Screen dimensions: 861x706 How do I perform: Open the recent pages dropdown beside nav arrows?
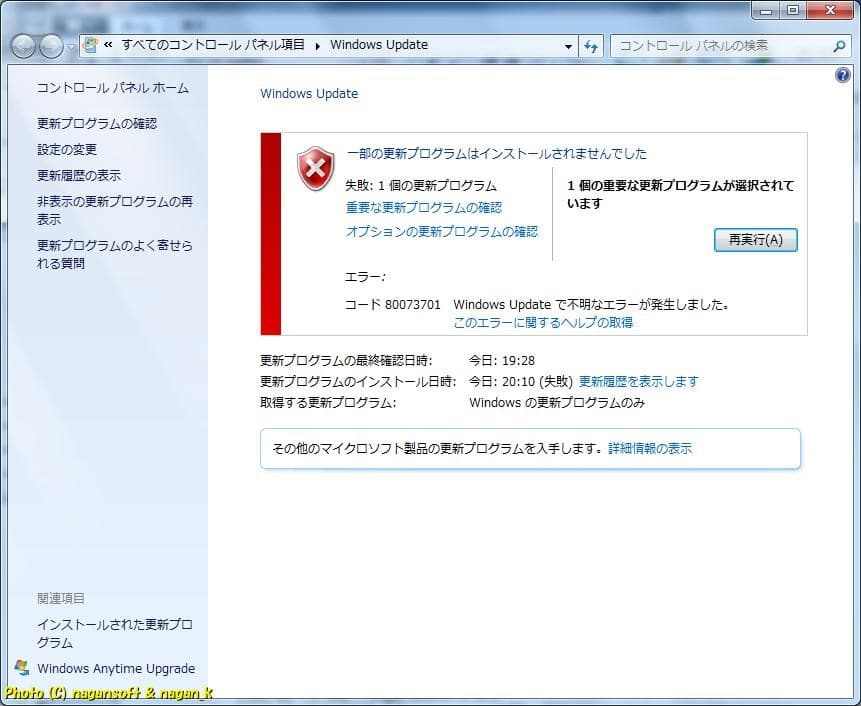pyautogui.click(x=71, y=47)
